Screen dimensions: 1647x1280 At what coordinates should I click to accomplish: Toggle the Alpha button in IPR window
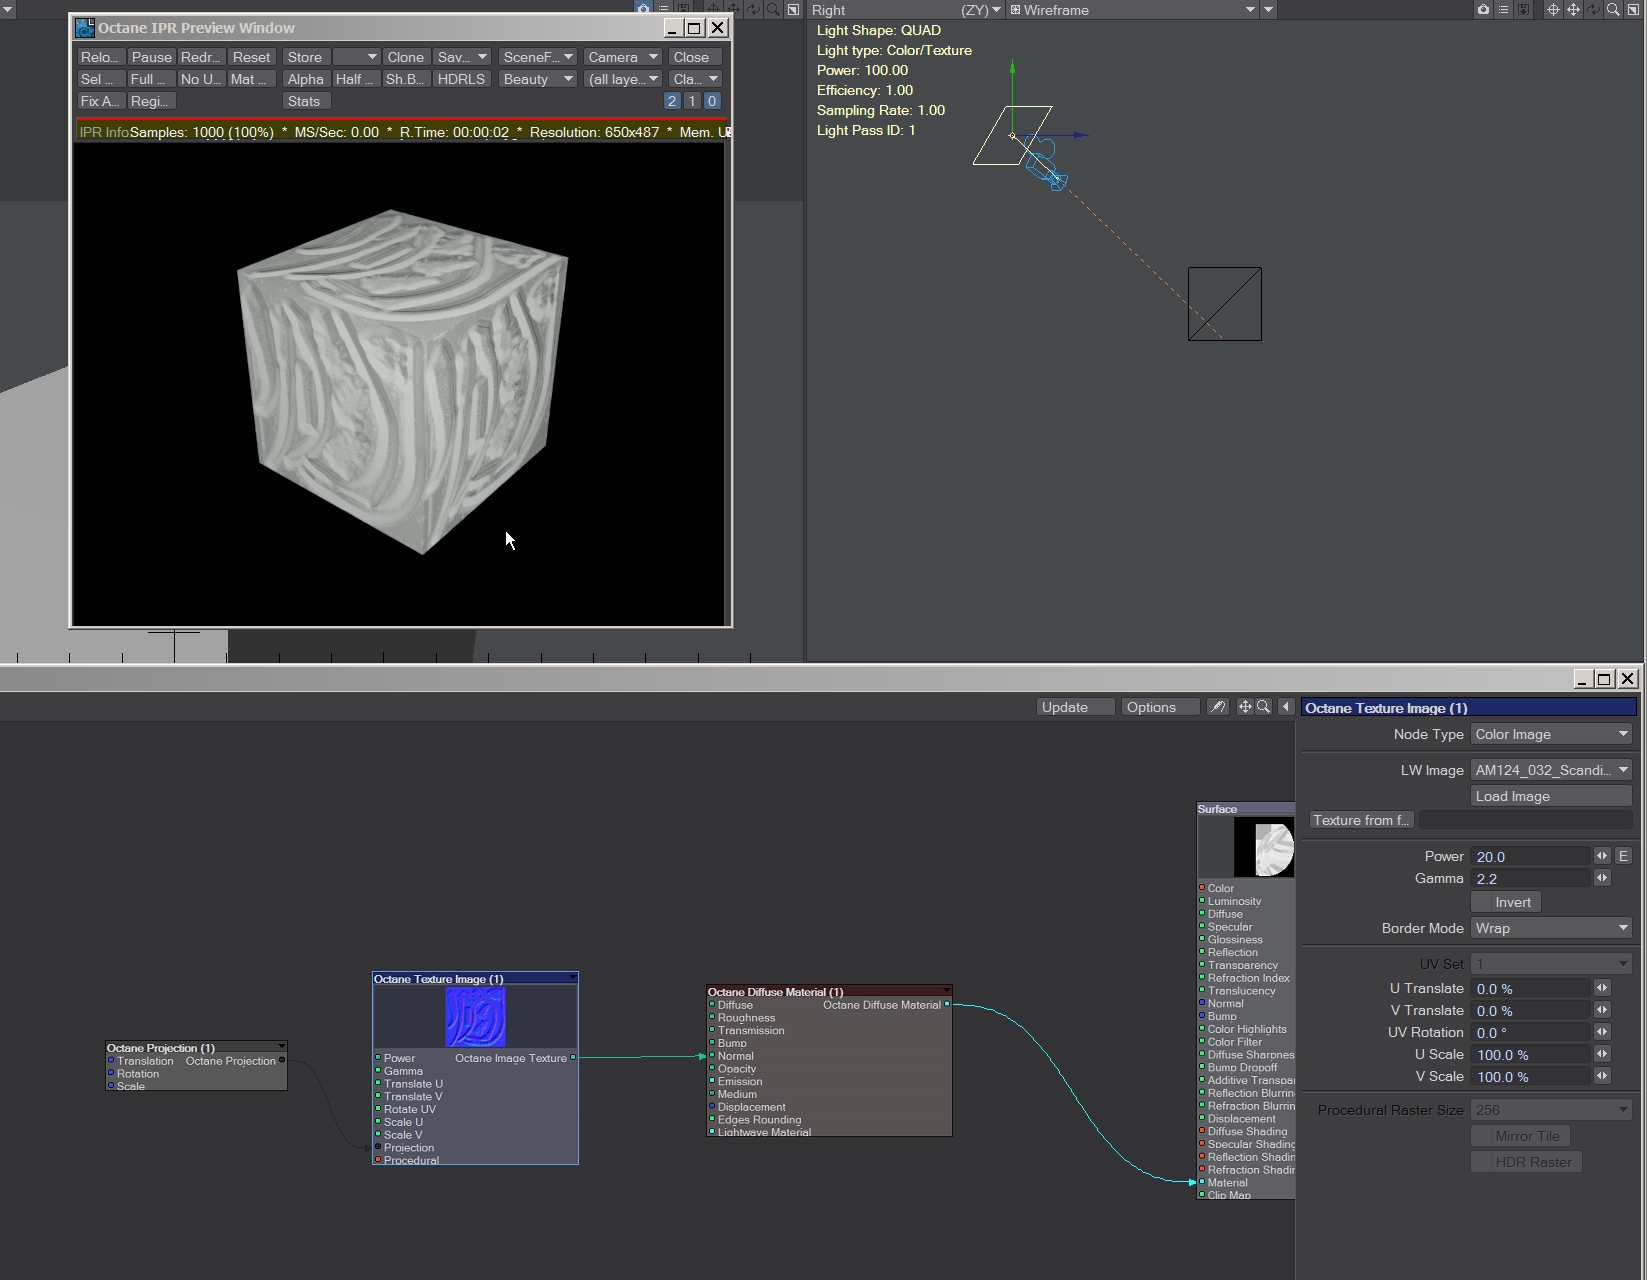point(305,79)
